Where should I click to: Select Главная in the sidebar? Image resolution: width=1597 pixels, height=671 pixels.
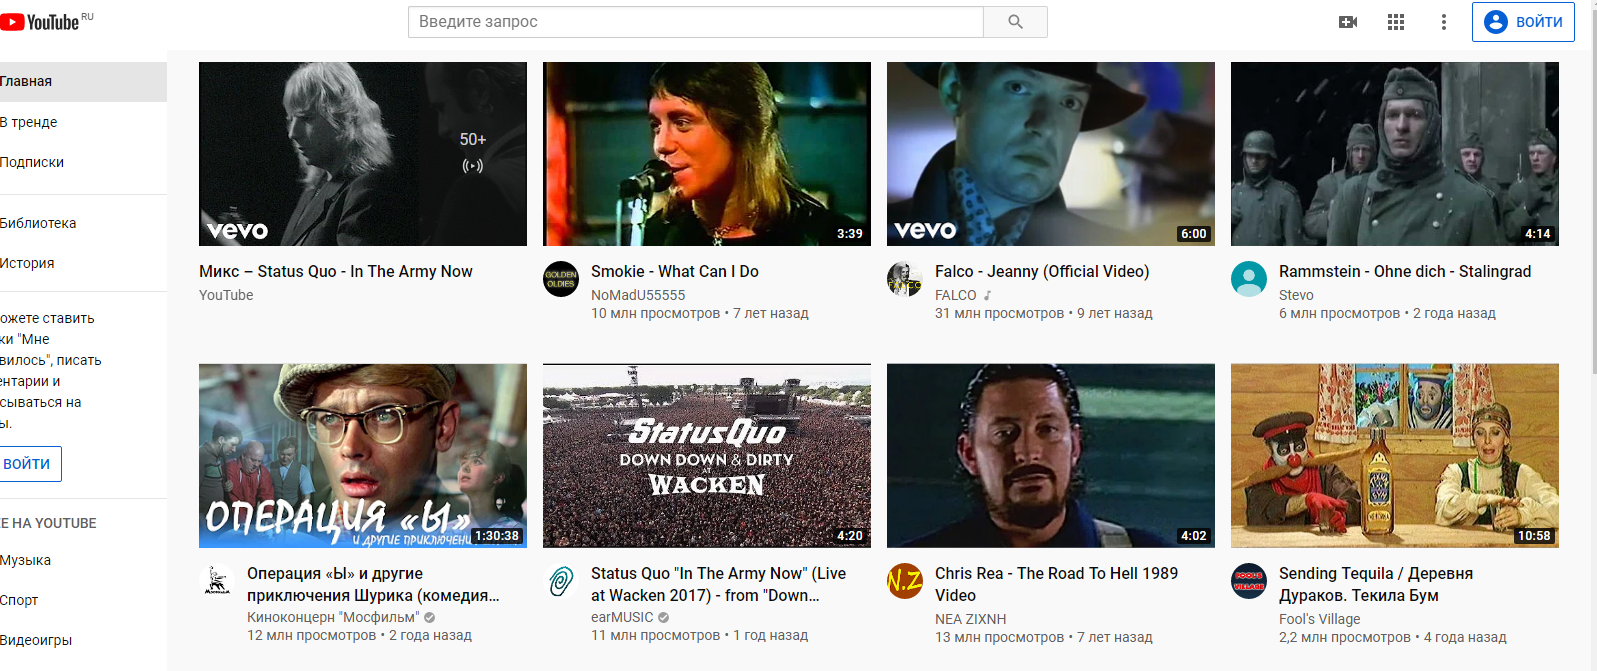[x=83, y=82]
